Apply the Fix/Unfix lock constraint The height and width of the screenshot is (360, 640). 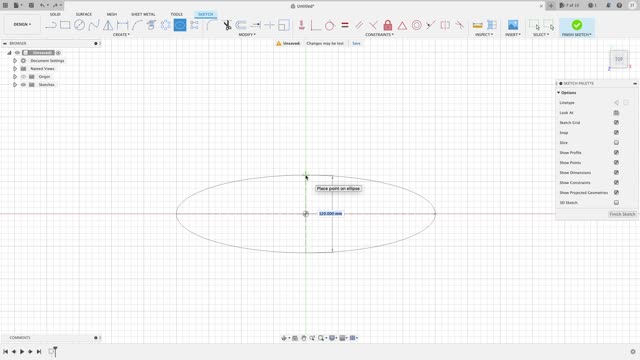pyautogui.click(x=388, y=25)
